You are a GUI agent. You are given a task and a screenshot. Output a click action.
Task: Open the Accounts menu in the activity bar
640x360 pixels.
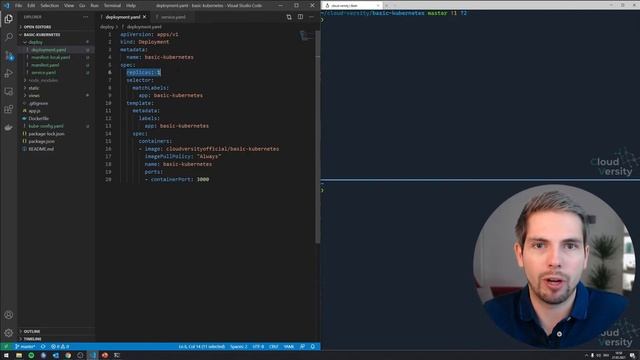(9, 315)
